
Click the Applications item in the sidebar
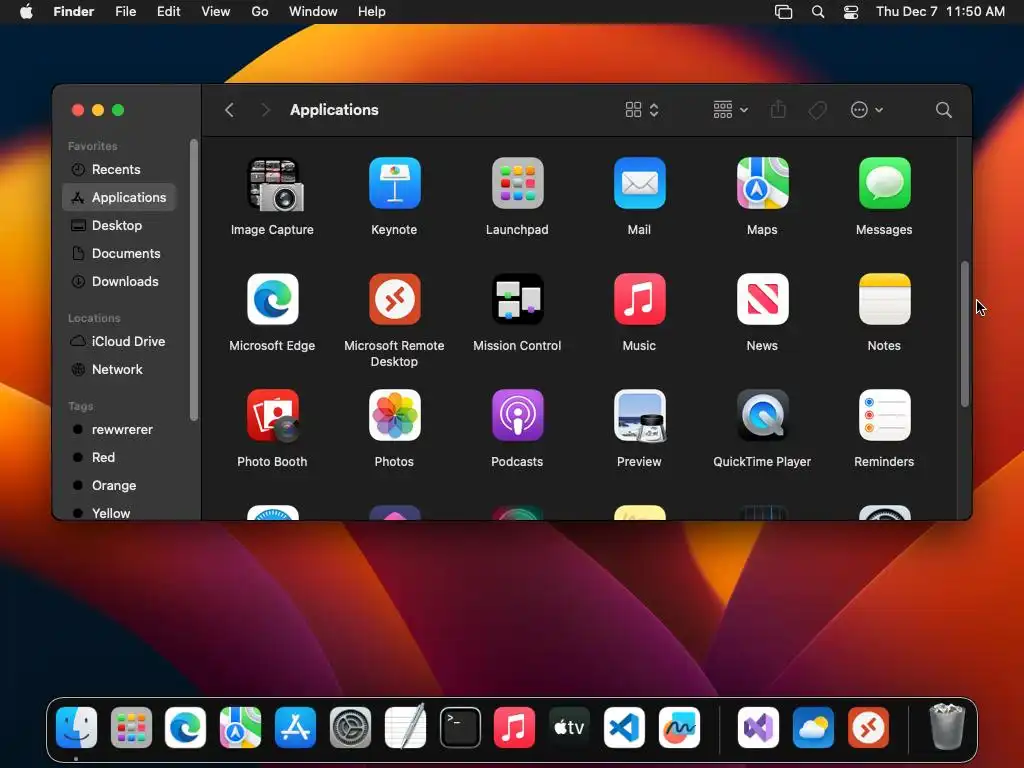(x=119, y=197)
